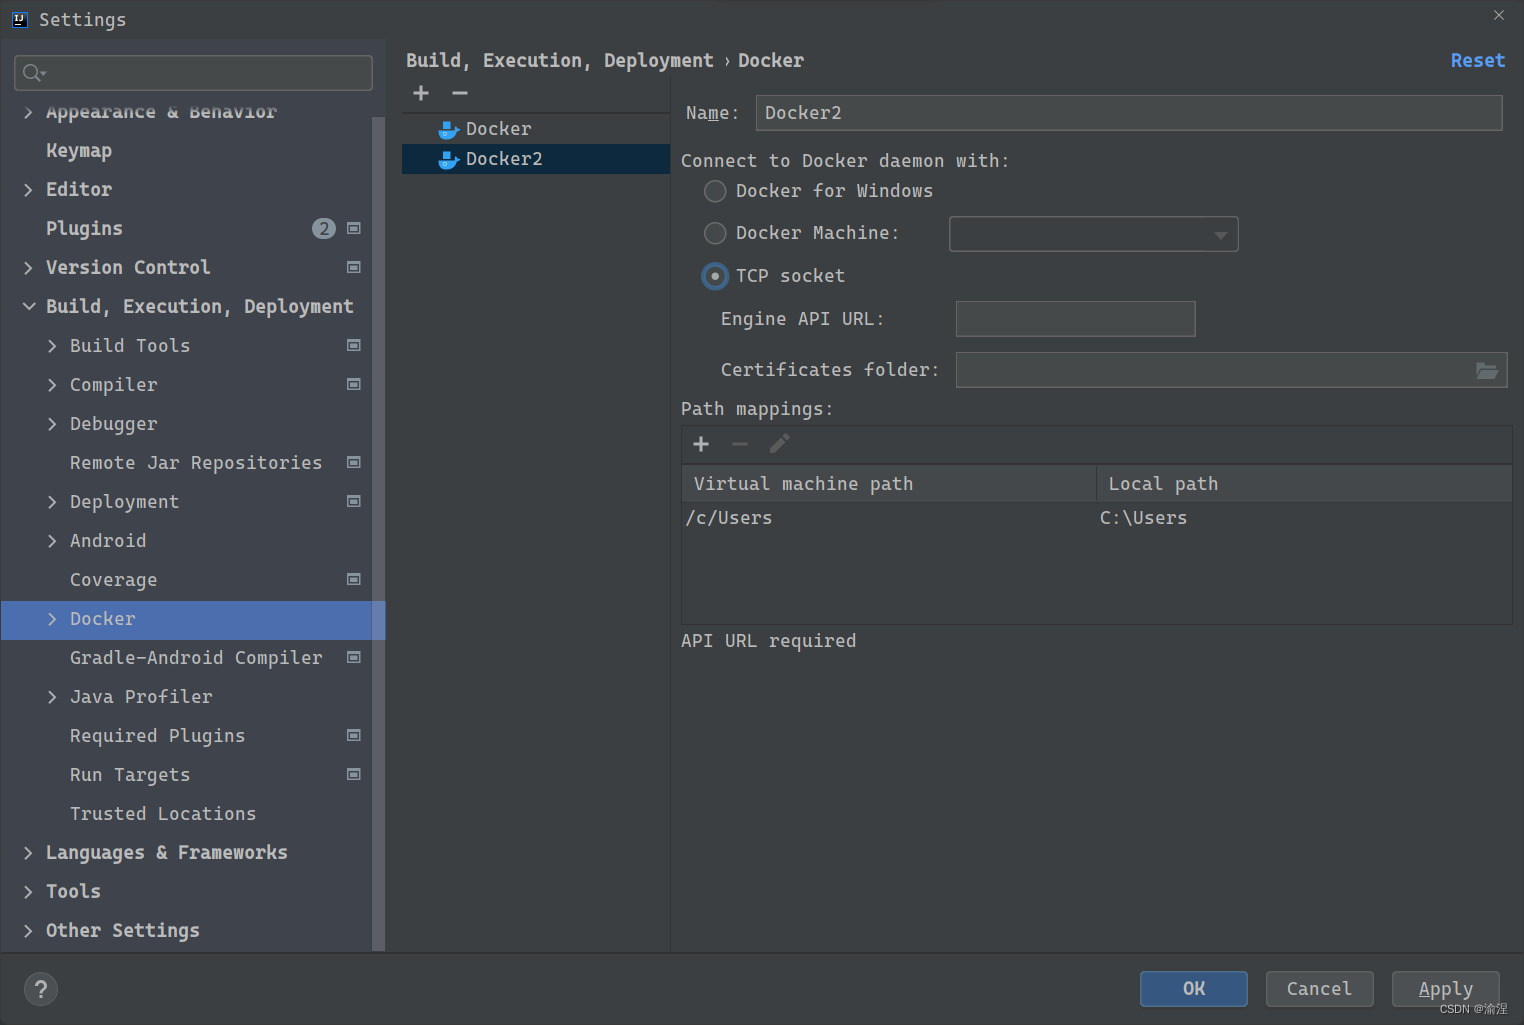Edit path mapping with pencil icon
The height and width of the screenshot is (1025, 1524).
click(779, 444)
